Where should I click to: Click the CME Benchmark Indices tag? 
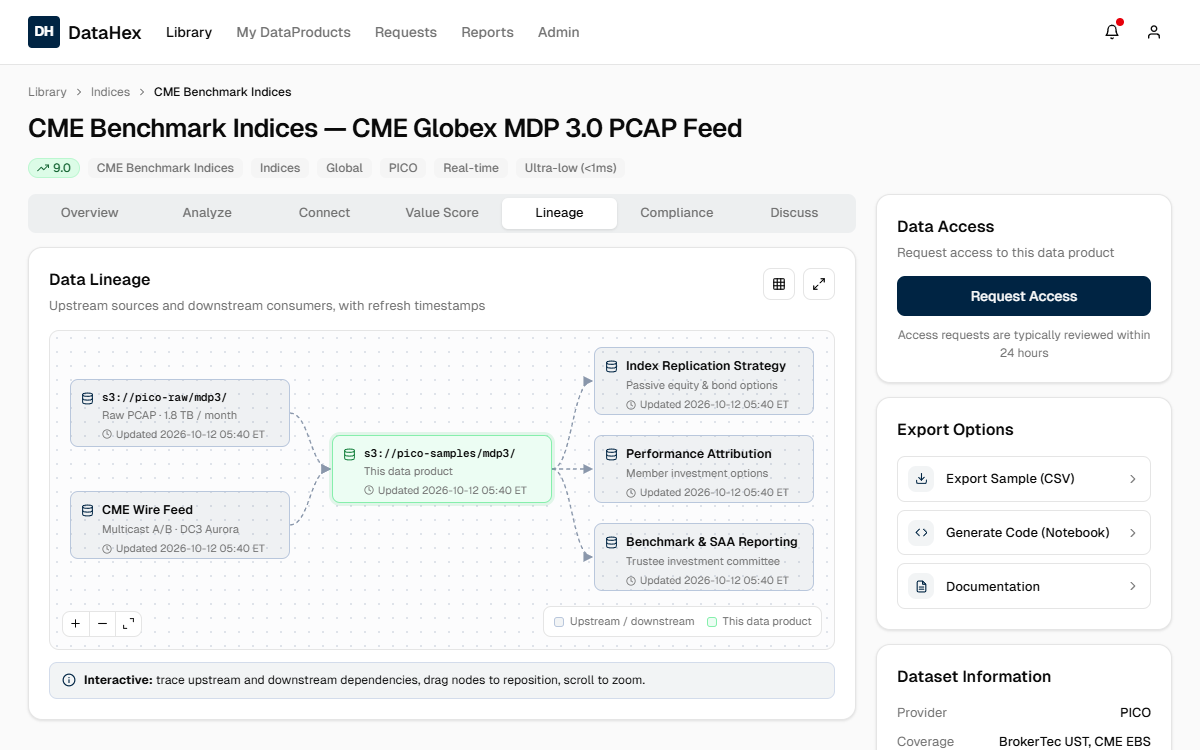point(165,168)
